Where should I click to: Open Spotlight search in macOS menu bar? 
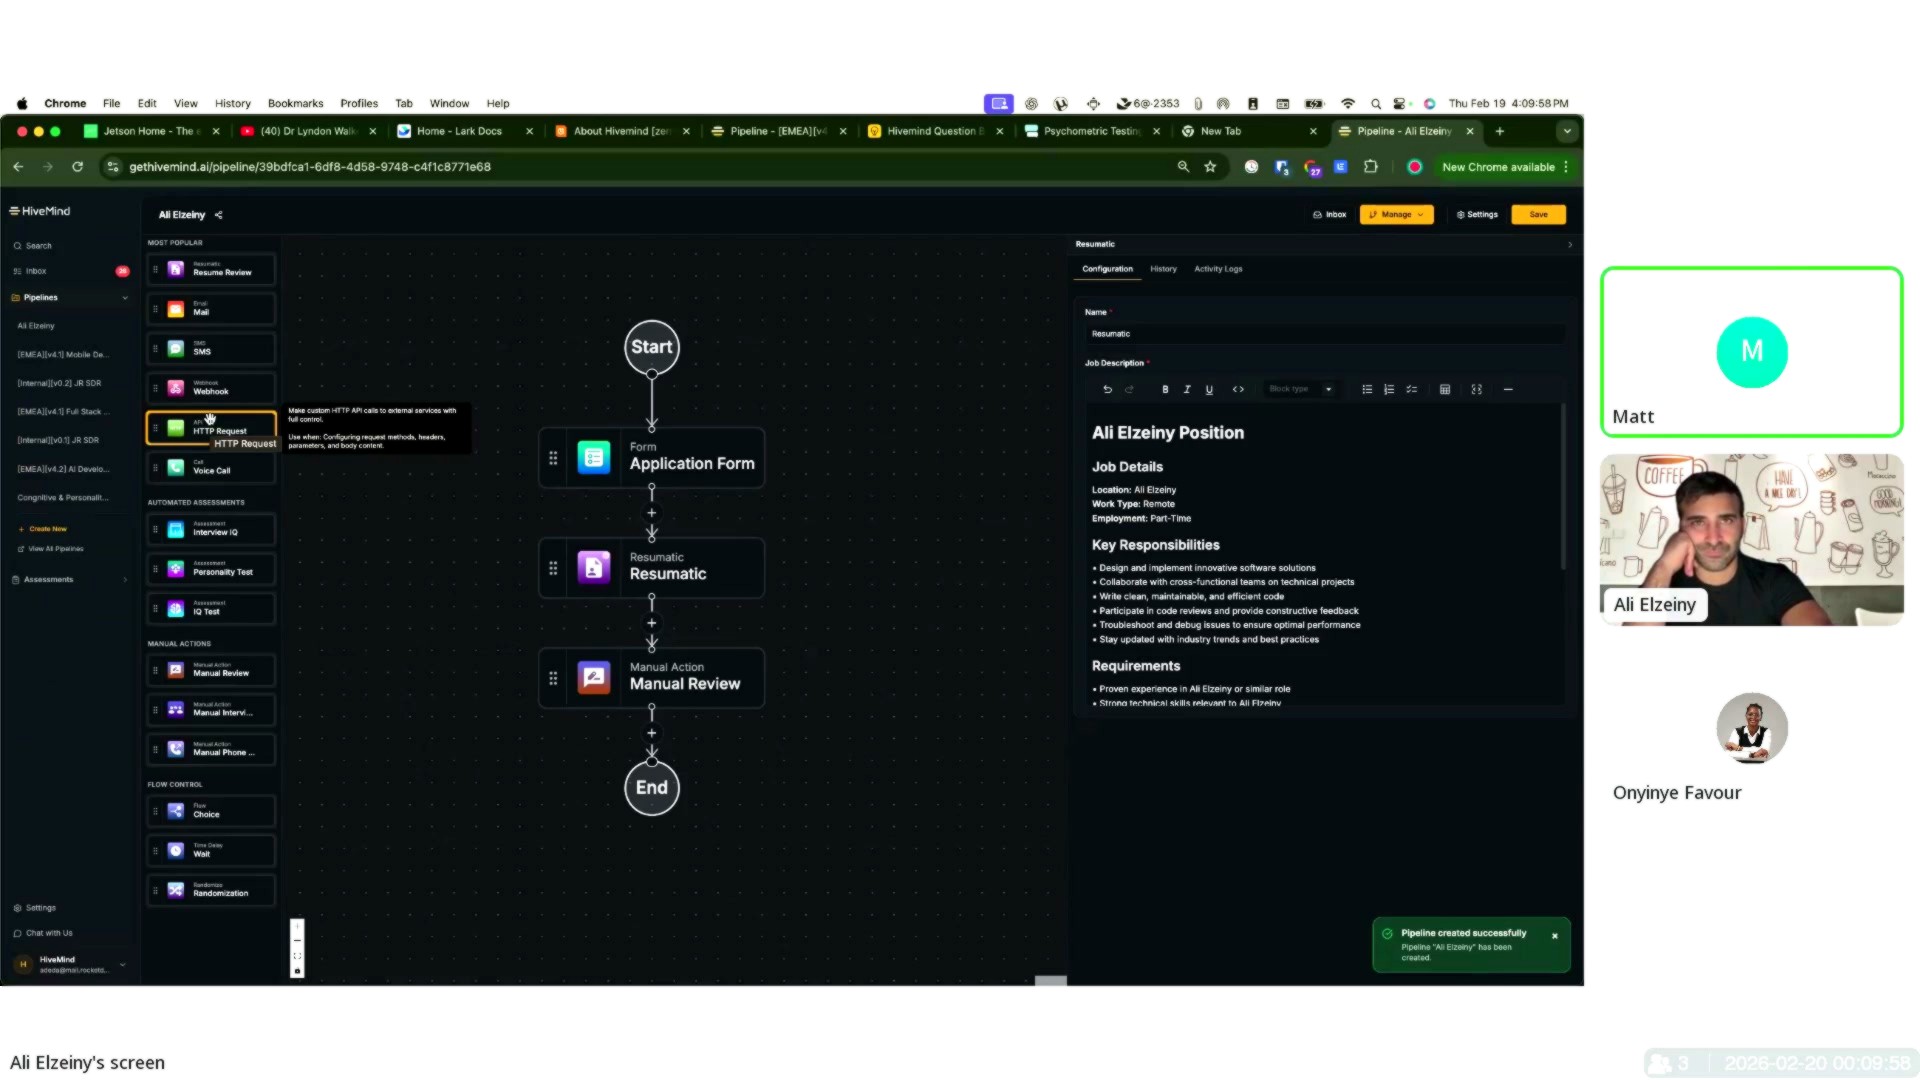click(1376, 103)
